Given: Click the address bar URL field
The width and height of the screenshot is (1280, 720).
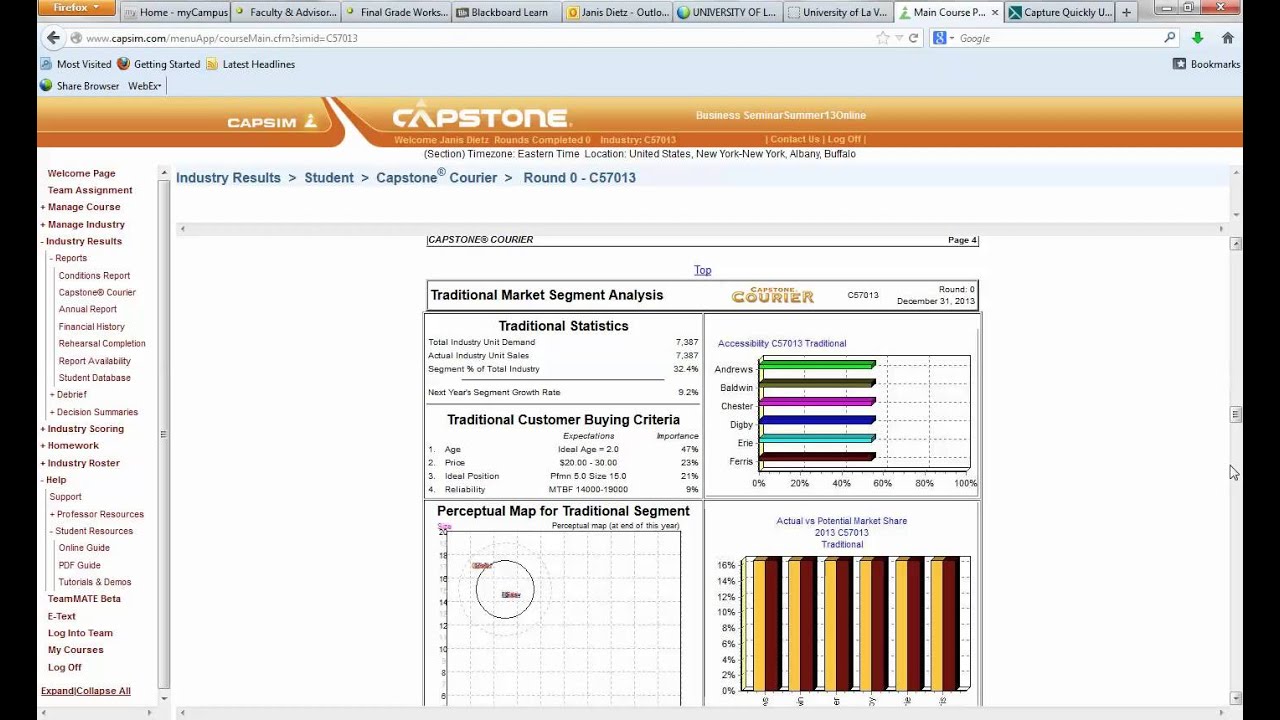Looking at the screenshot, I should point(480,38).
